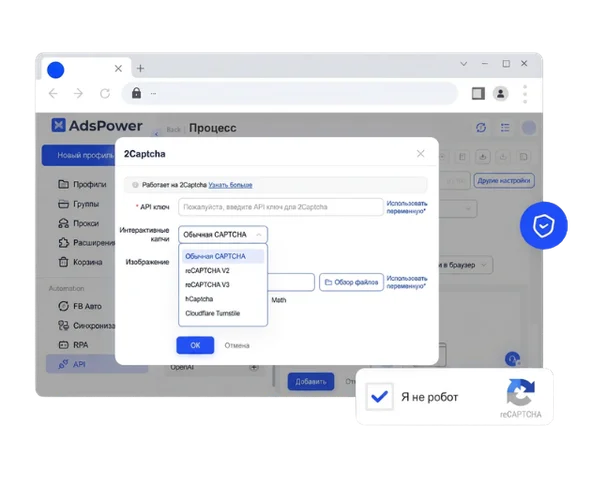The width and height of the screenshot is (606, 488).
Task: Click the image path field left of Обзор файлов
Action: 291,282
